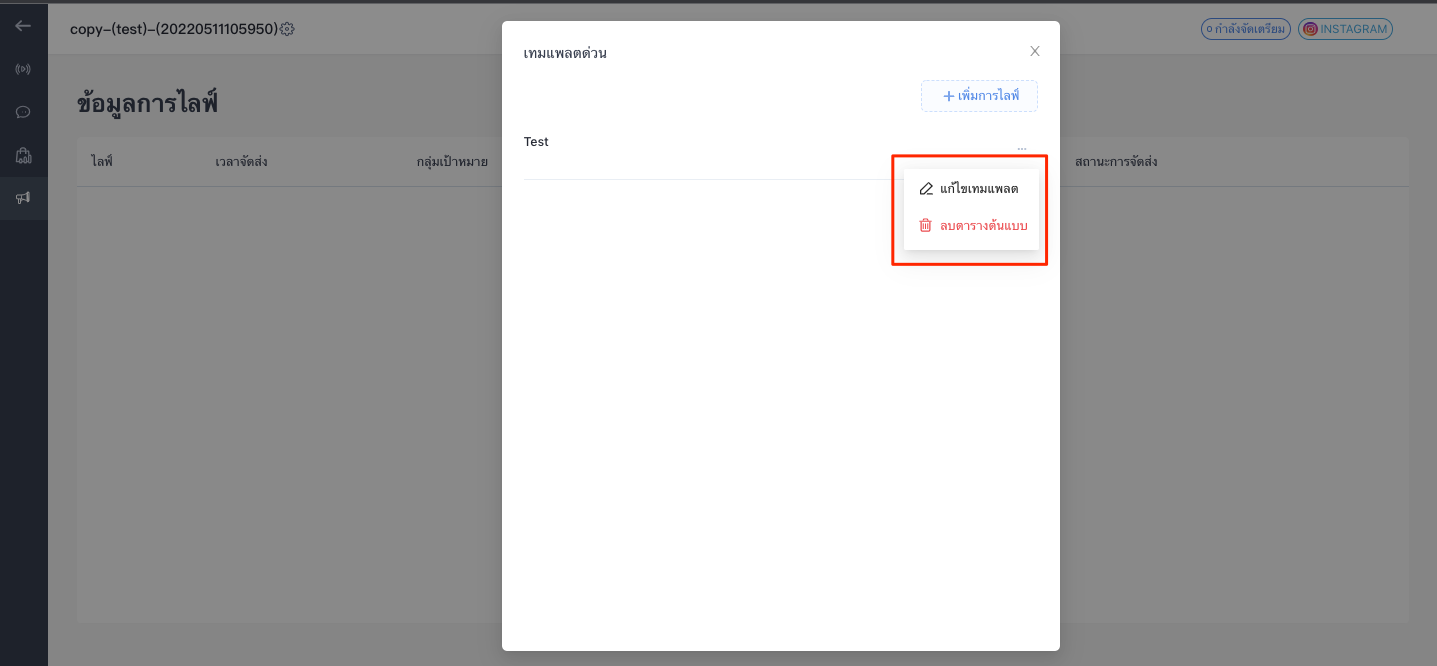Viewport: 1437px width, 666px height.
Task: Click the ข้อมูลการไลฟ์ page heading
Action: pyautogui.click(x=148, y=103)
